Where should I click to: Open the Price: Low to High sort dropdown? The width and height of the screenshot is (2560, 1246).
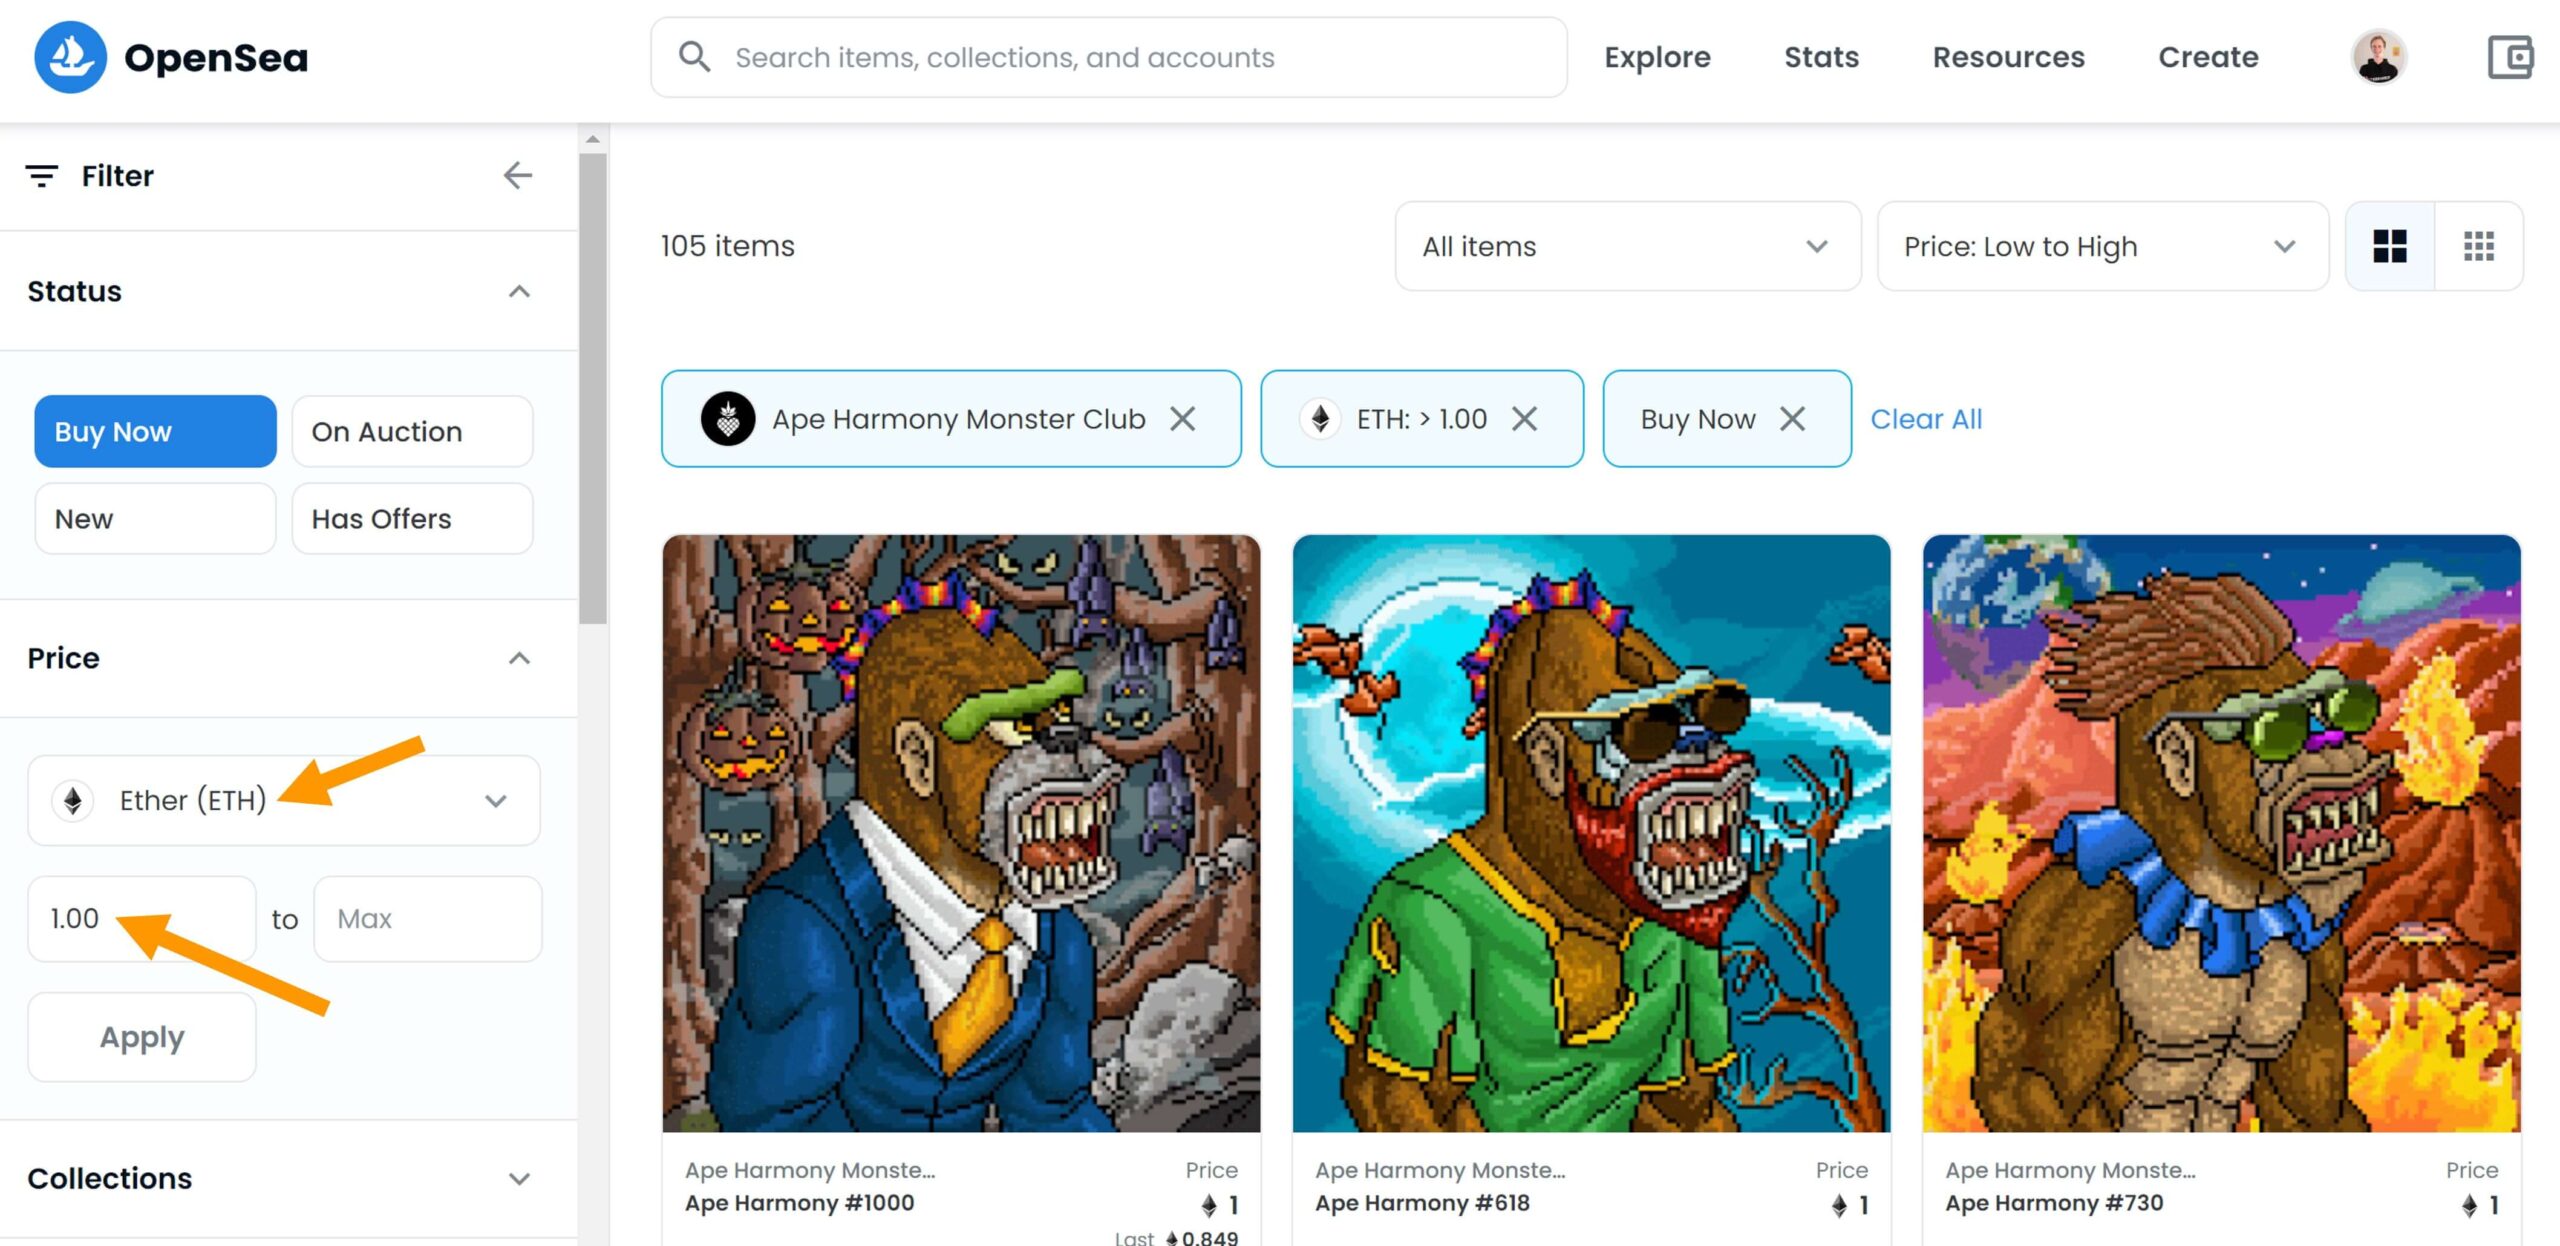2101,246
